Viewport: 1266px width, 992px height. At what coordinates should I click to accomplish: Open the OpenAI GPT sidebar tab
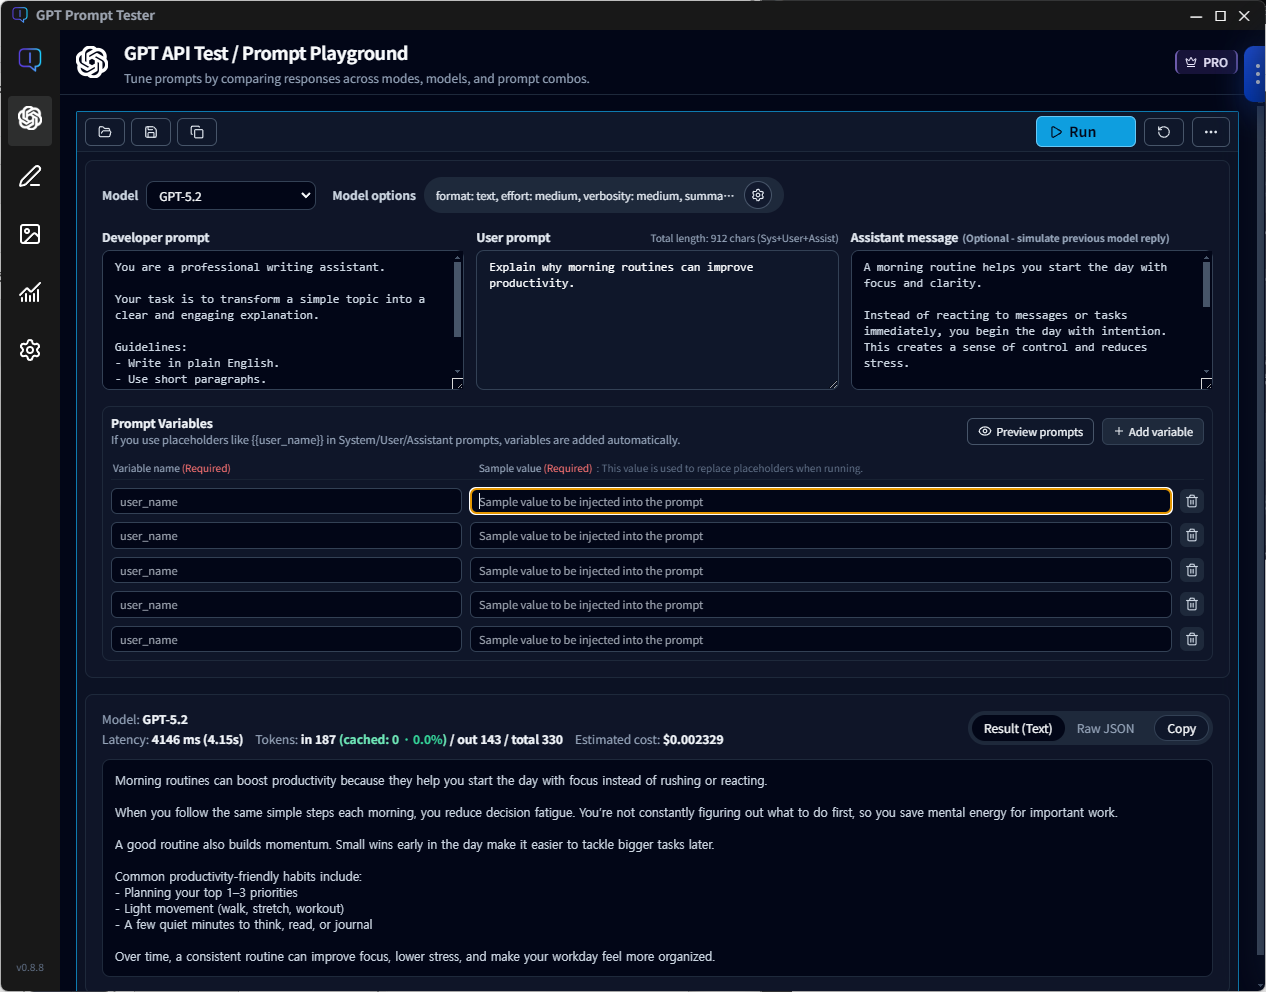tap(30, 118)
